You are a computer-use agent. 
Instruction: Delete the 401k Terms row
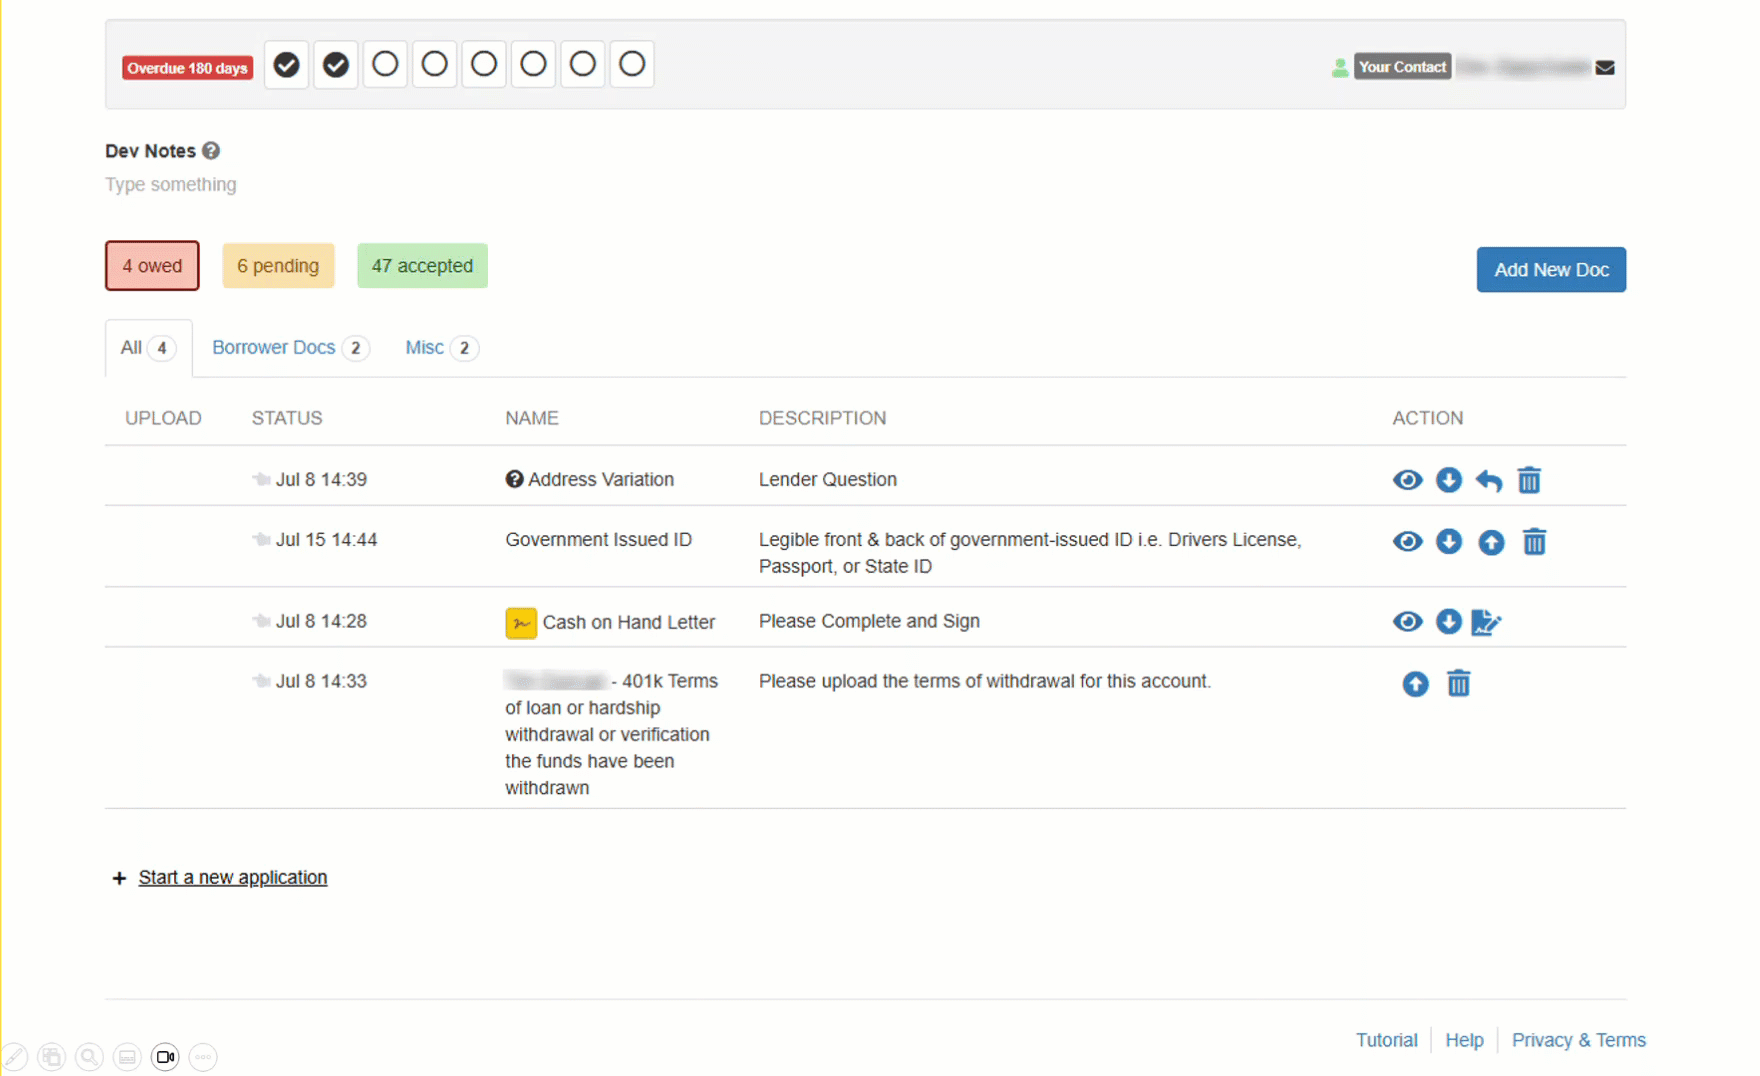[1459, 683]
